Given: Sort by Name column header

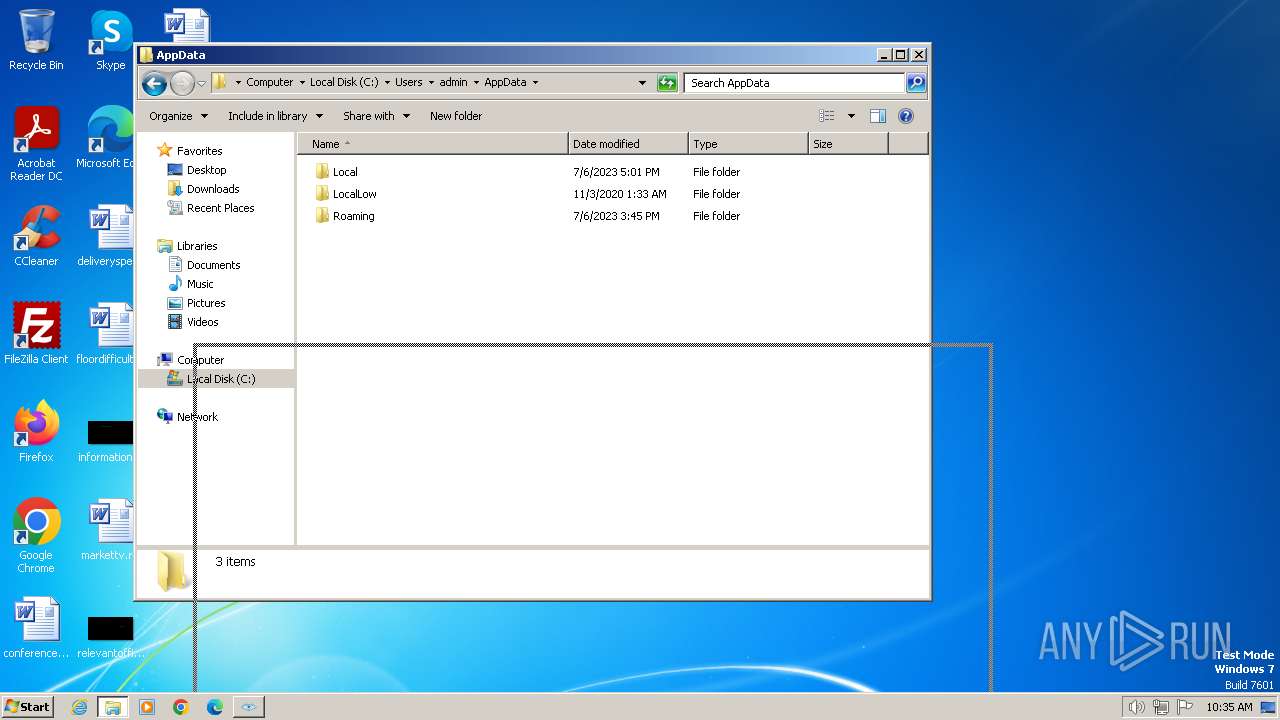Looking at the screenshot, I should point(432,144).
